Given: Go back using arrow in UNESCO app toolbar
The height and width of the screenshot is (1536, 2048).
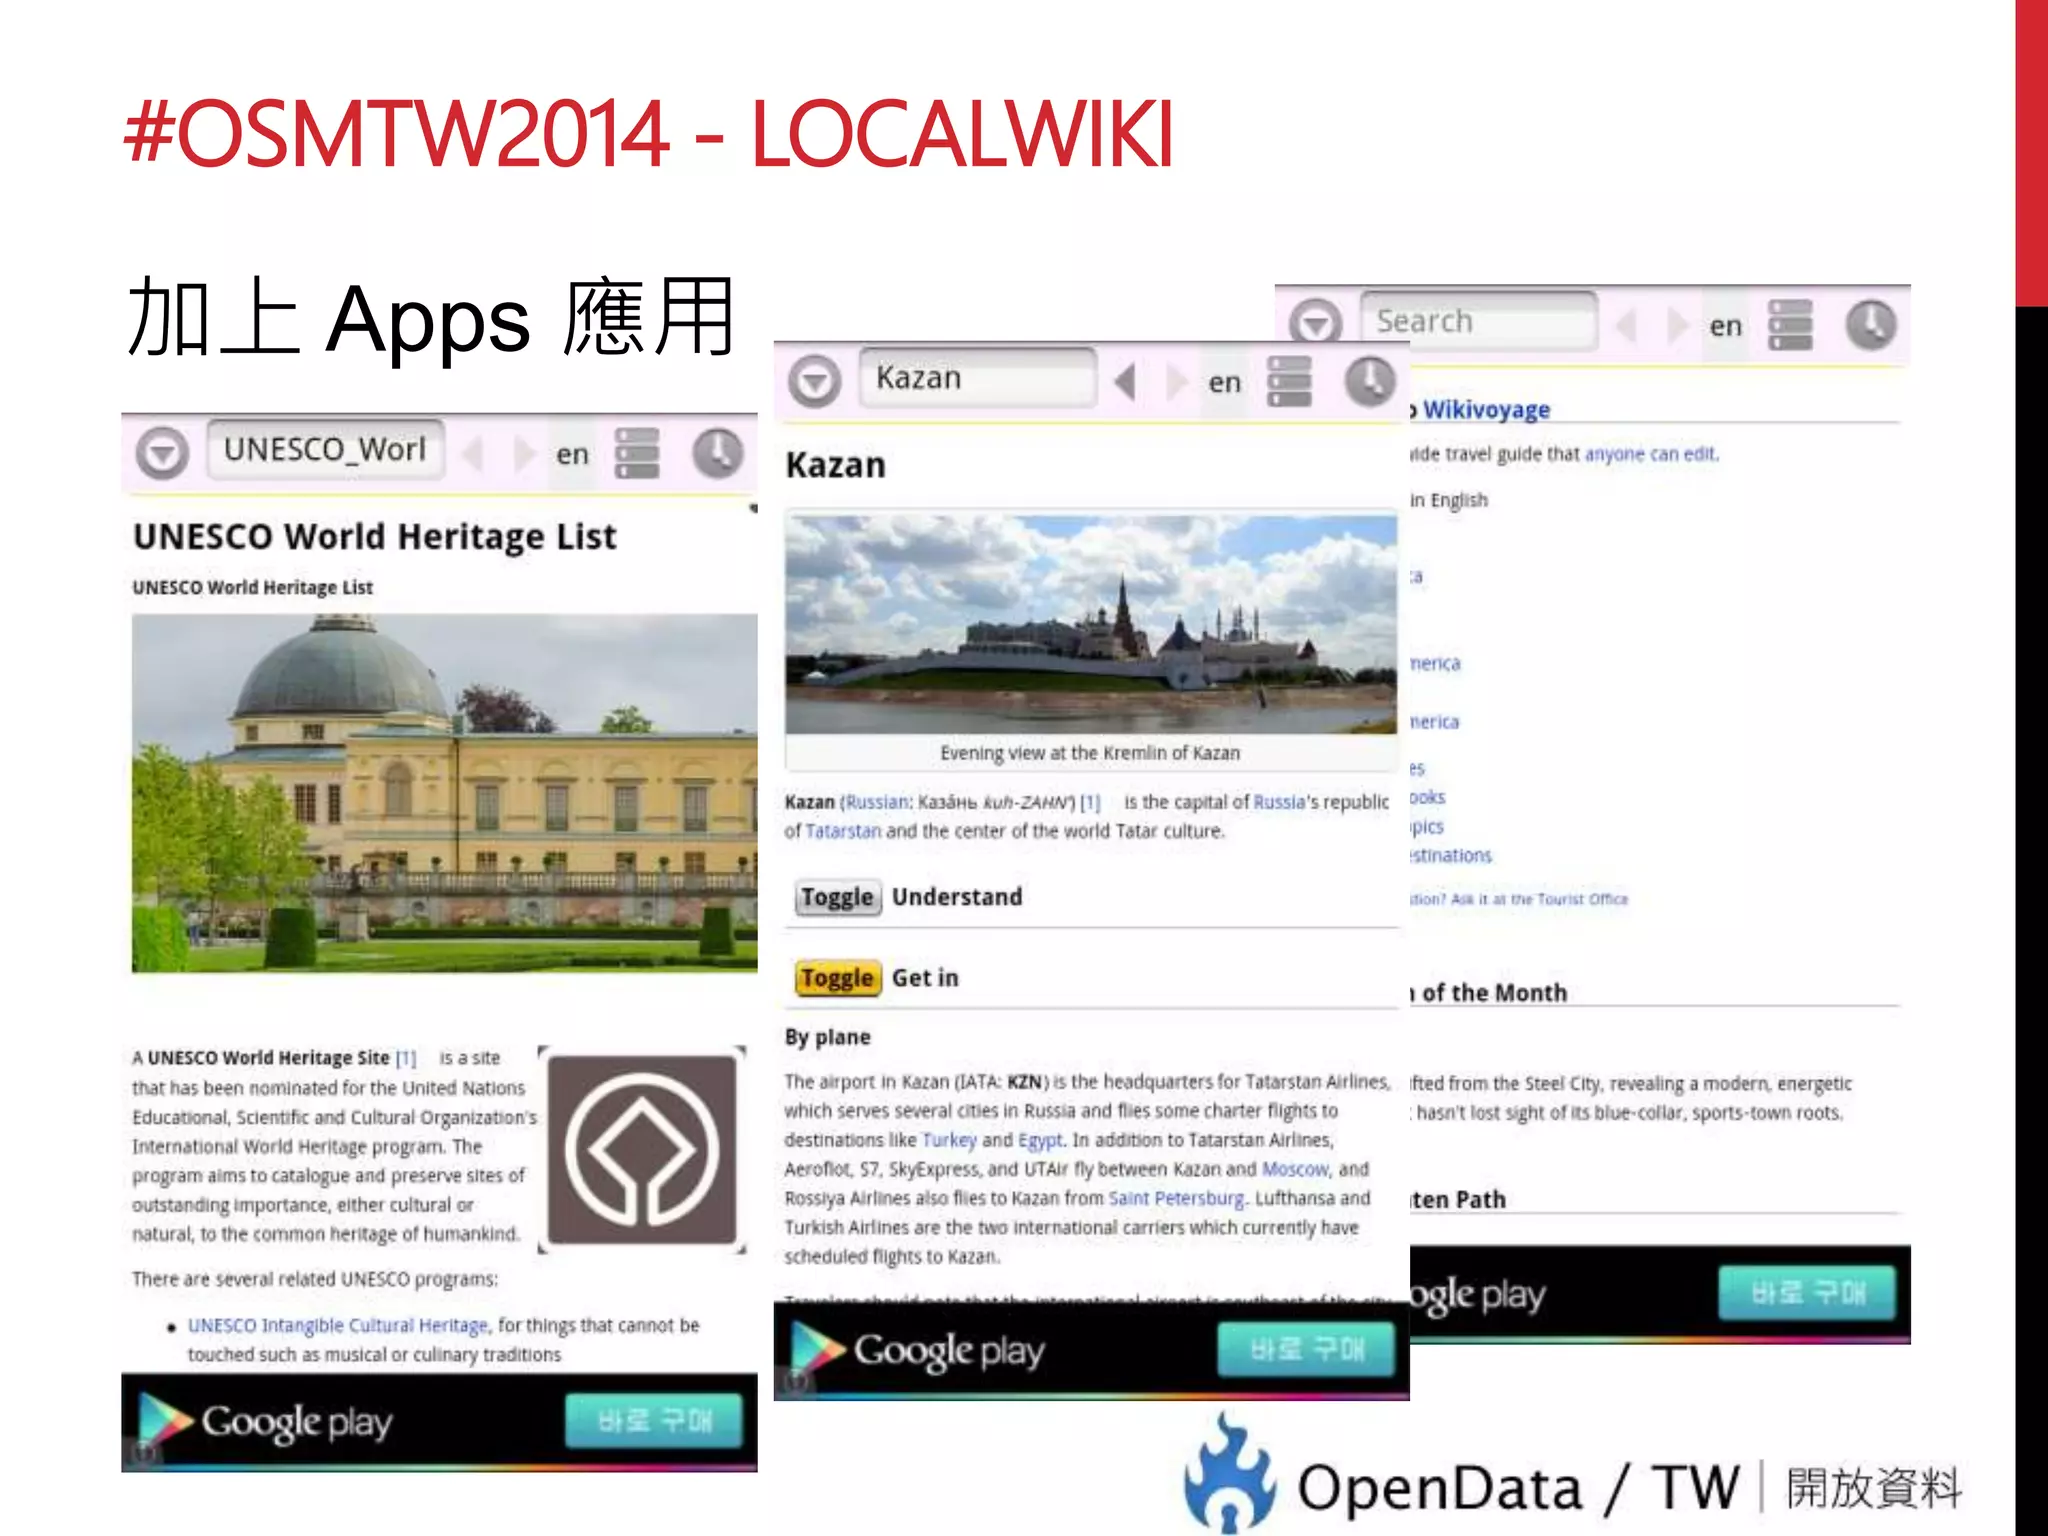Looking at the screenshot, I should point(473,454).
